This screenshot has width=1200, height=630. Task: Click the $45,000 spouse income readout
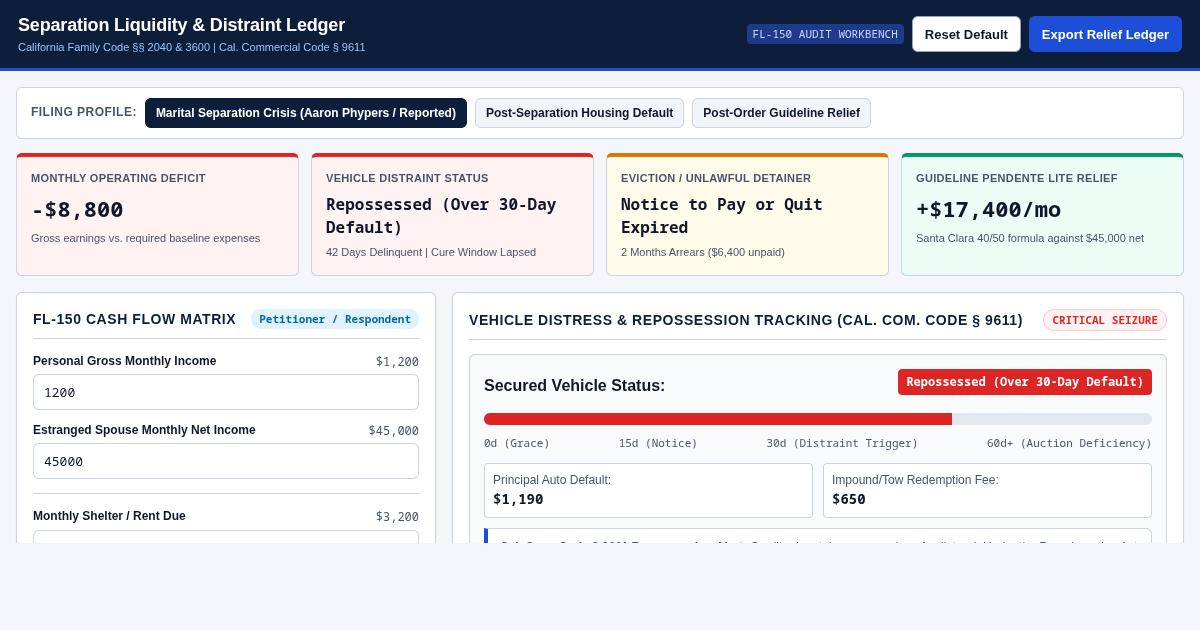(x=393, y=431)
